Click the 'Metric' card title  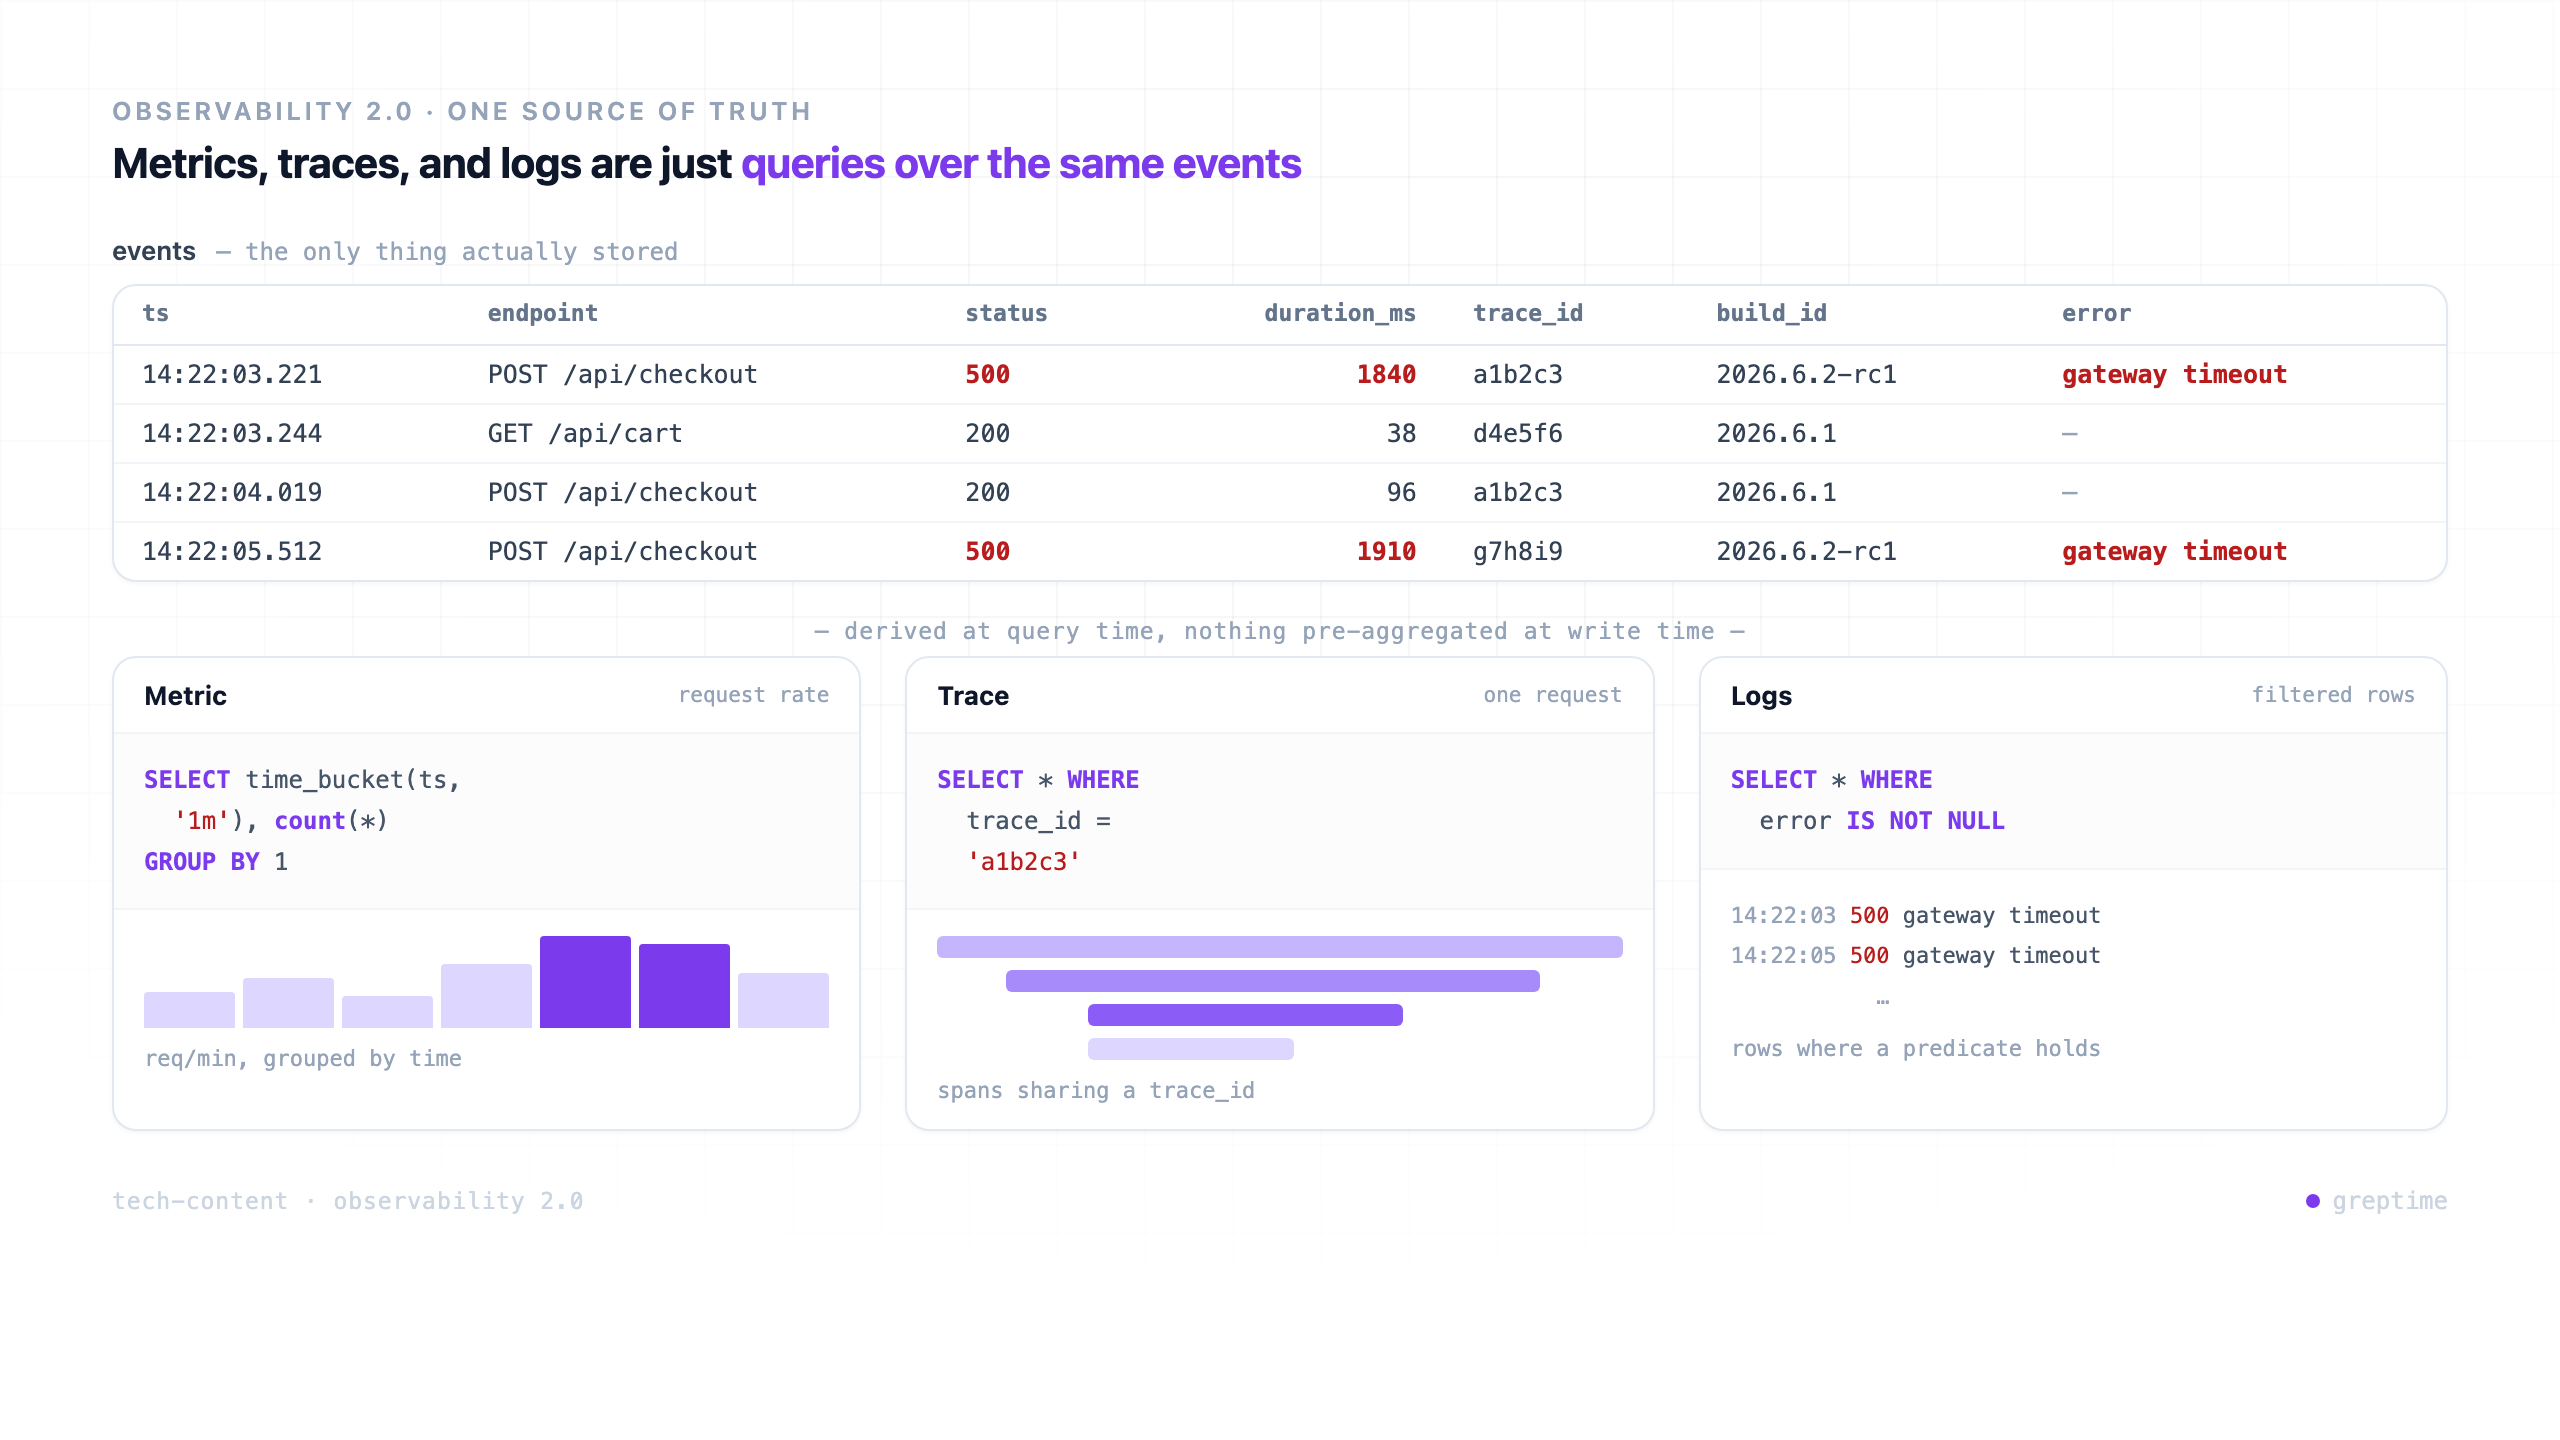[x=185, y=696]
